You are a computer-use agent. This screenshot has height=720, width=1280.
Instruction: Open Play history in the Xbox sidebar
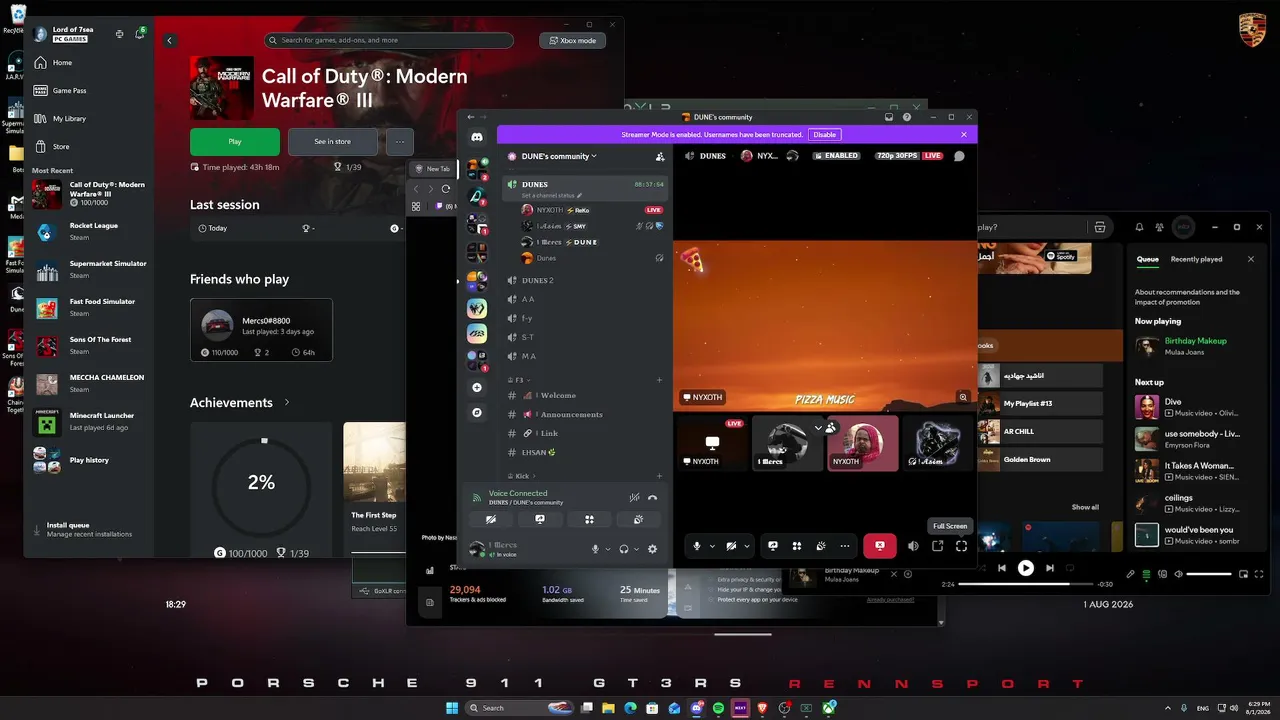(x=89, y=460)
